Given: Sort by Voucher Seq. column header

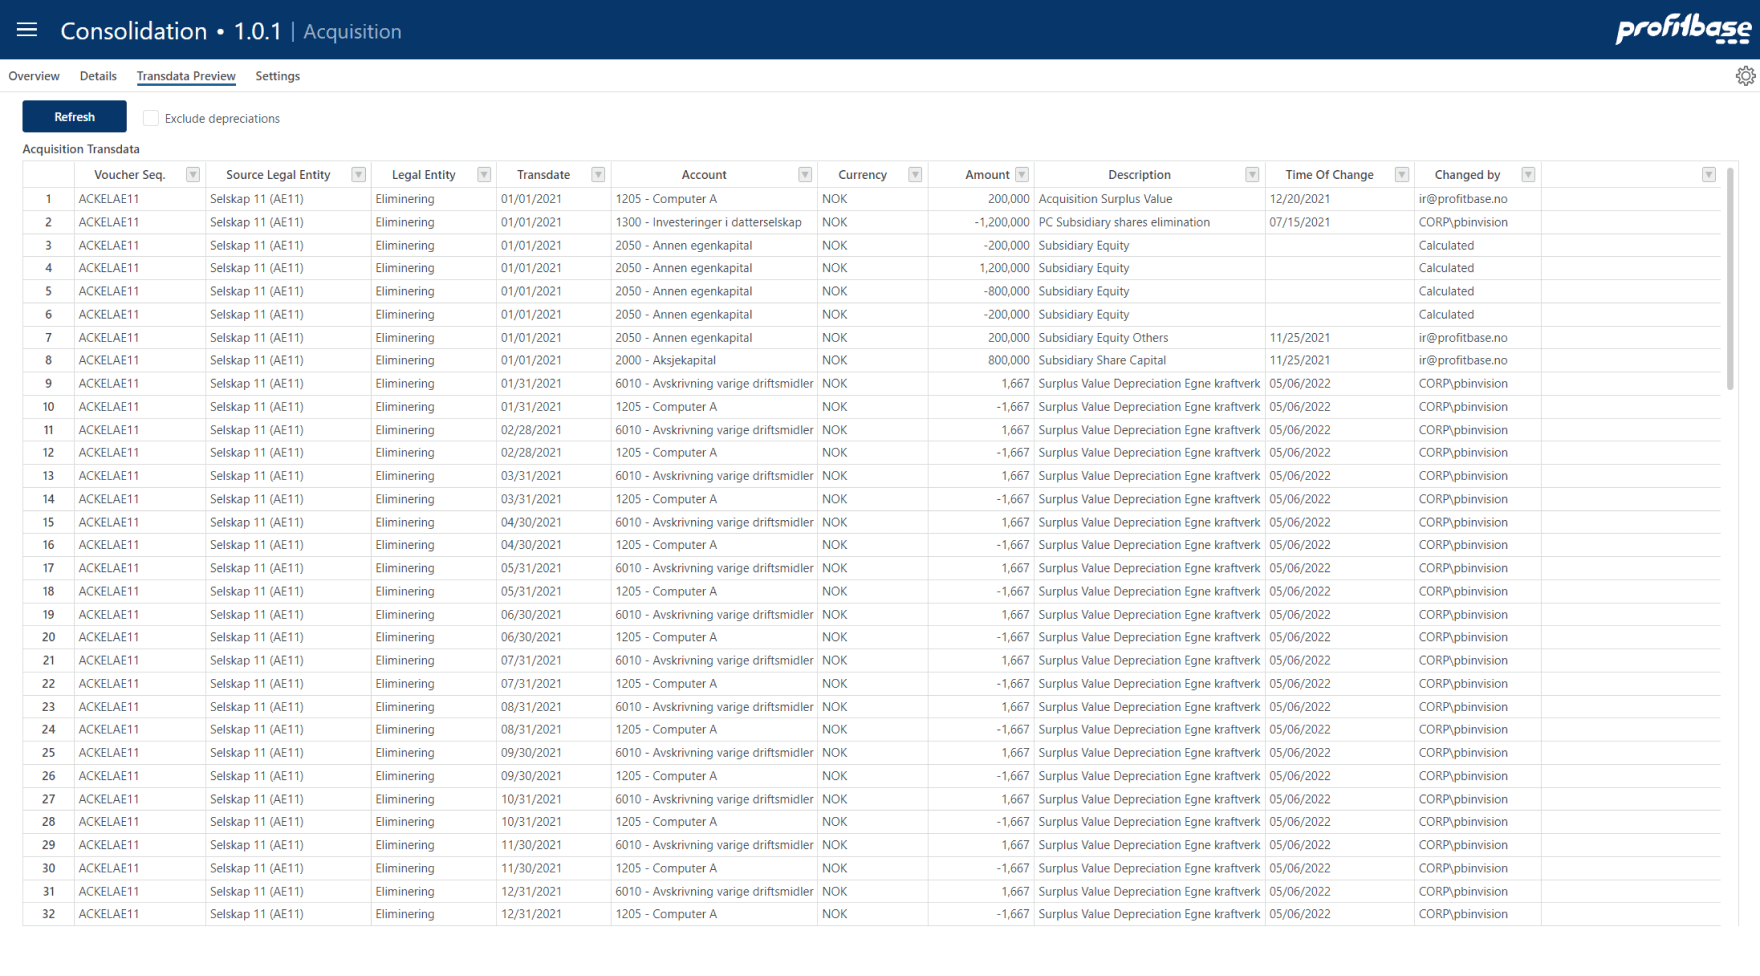Looking at the screenshot, I should point(130,175).
